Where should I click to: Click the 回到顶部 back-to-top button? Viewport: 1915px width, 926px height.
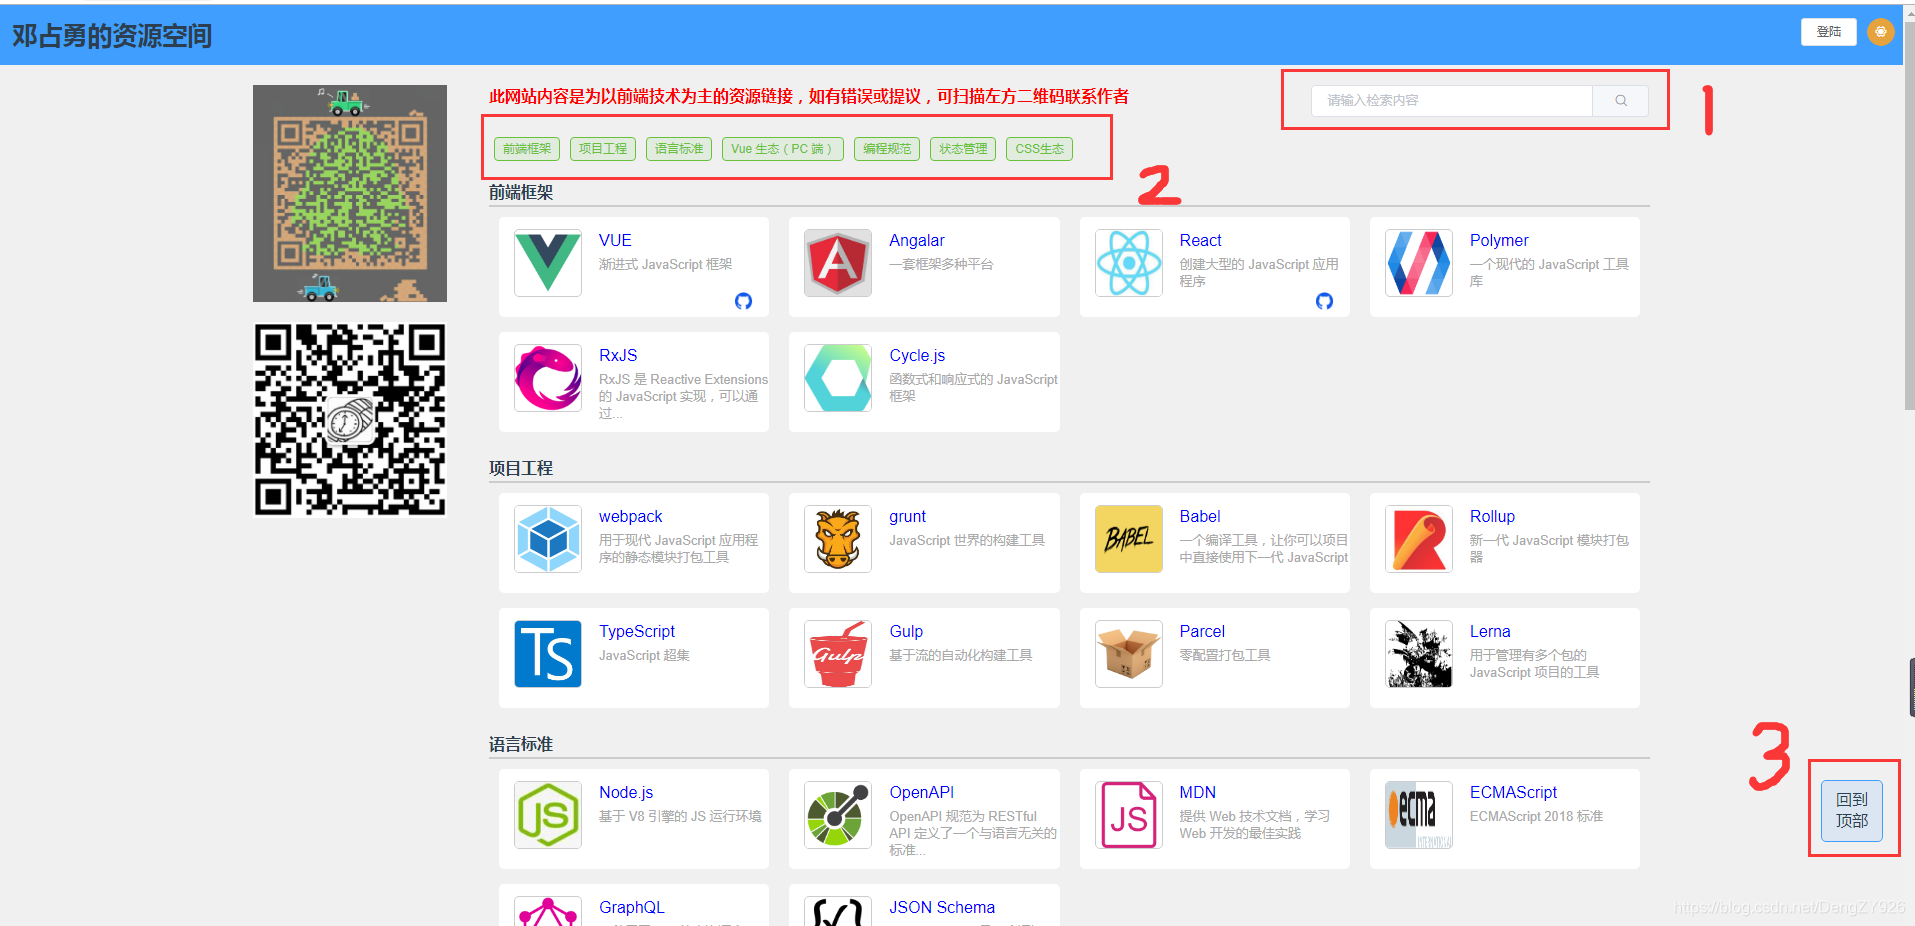pos(1852,810)
